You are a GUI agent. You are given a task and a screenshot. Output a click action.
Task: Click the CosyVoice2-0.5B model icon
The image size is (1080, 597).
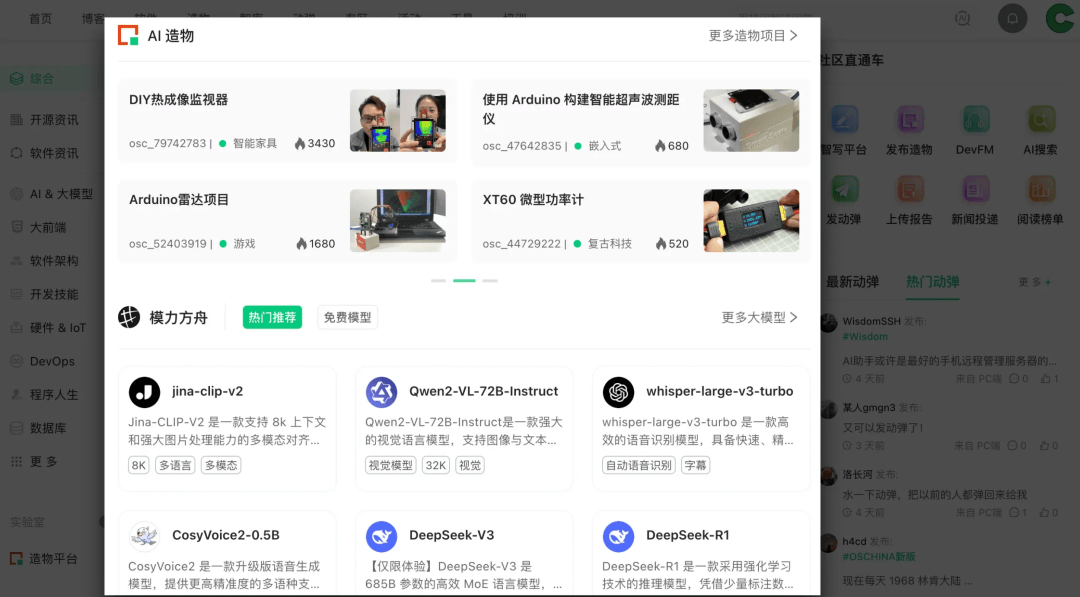point(145,536)
